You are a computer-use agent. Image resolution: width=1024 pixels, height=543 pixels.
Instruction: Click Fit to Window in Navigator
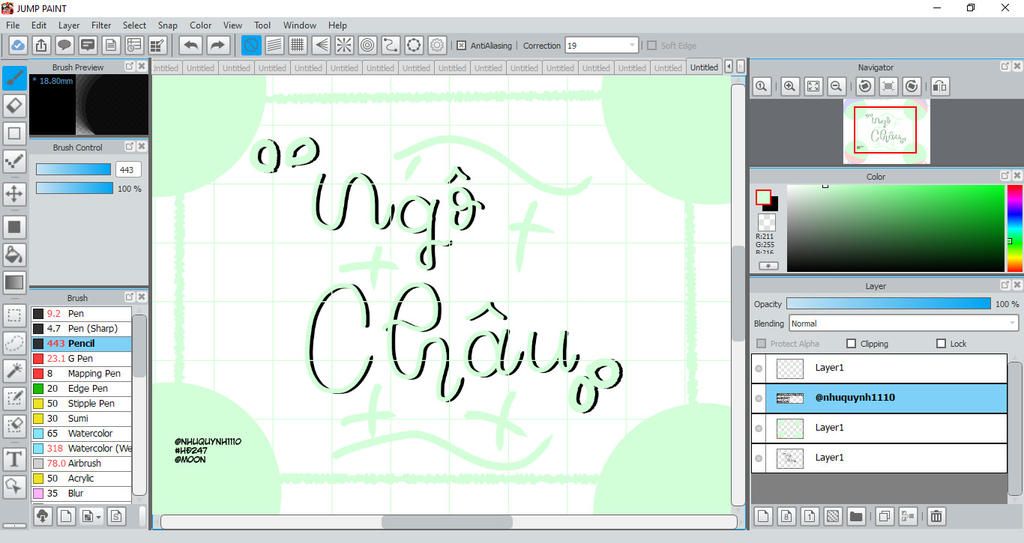(813, 86)
